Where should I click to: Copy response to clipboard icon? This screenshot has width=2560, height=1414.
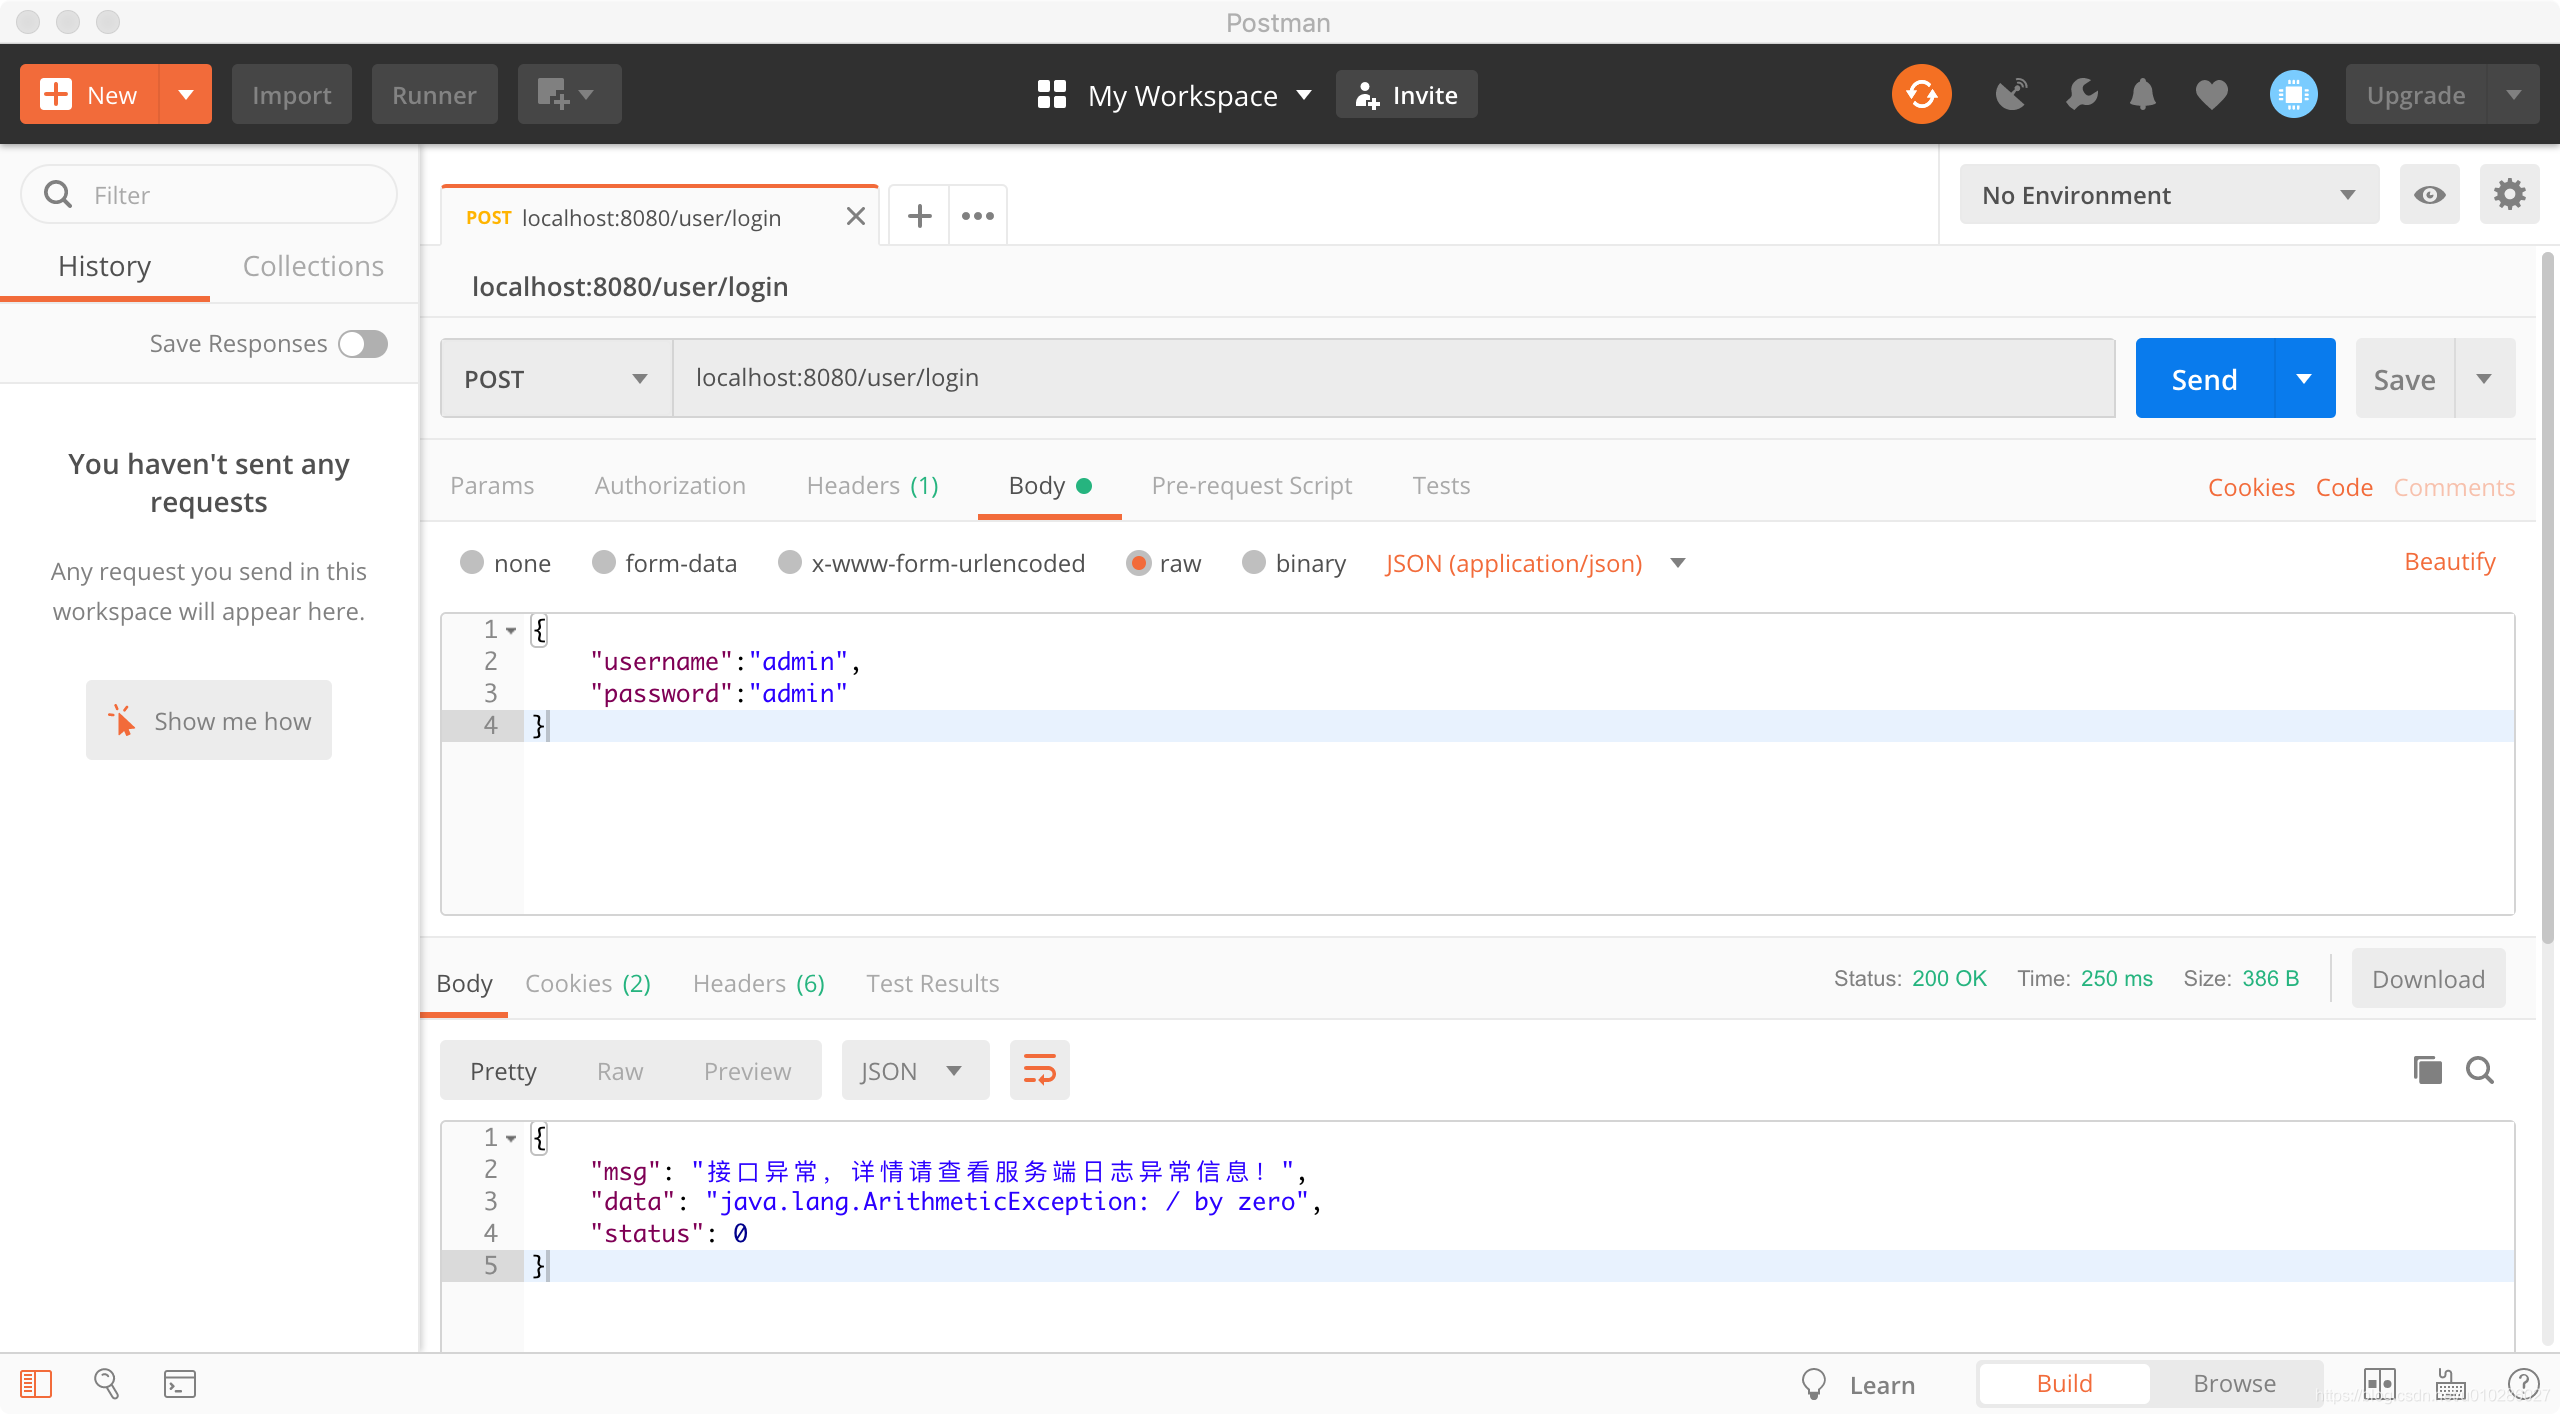(2427, 1070)
